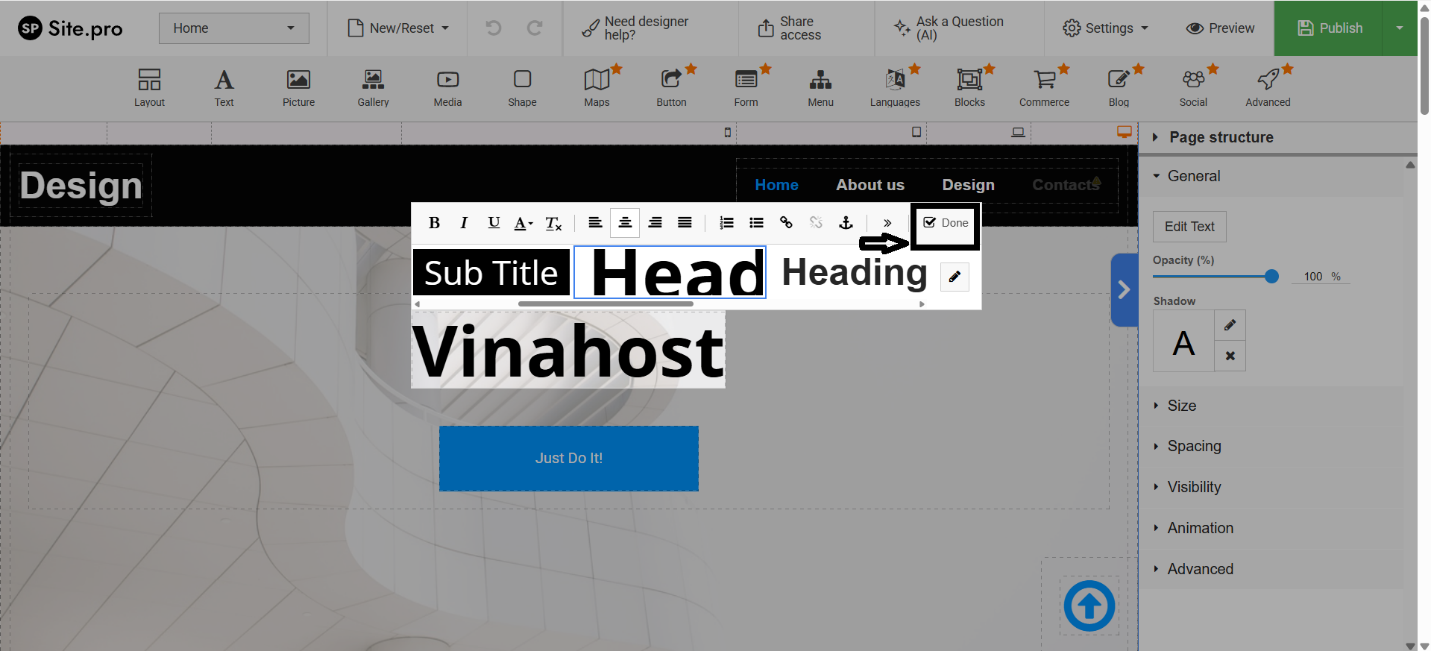This screenshot has width=1431, height=651.
Task: Select the Gallery tool icon
Action: 373,81
